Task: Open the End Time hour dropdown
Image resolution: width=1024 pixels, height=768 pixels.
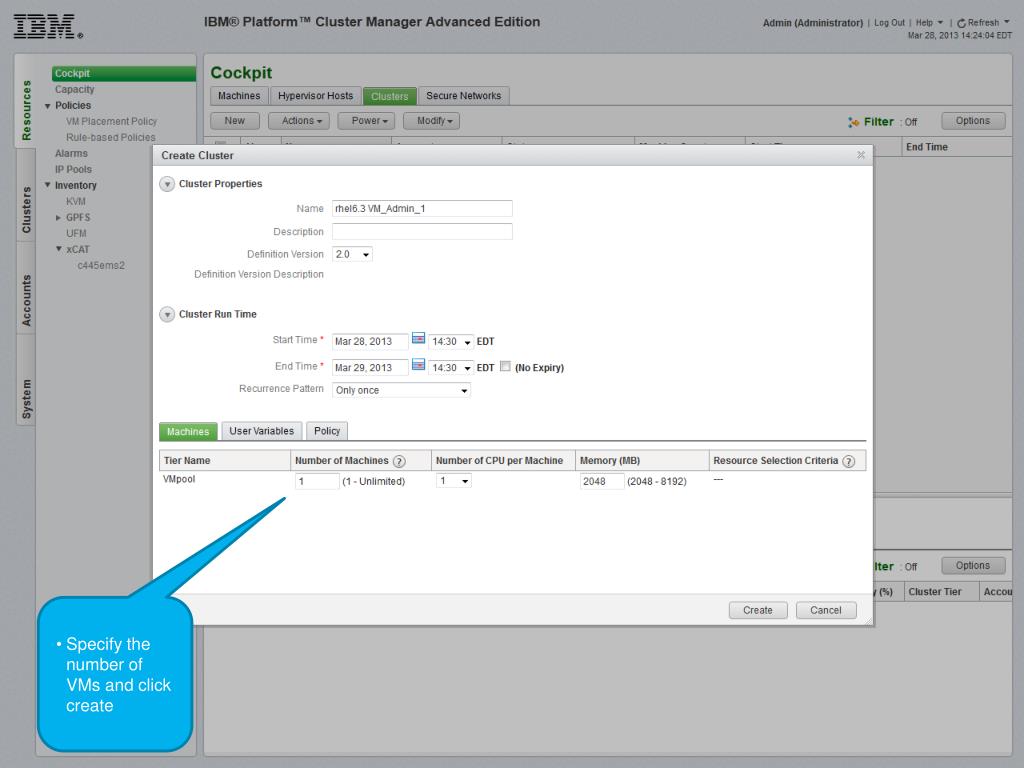Action: pos(451,368)
